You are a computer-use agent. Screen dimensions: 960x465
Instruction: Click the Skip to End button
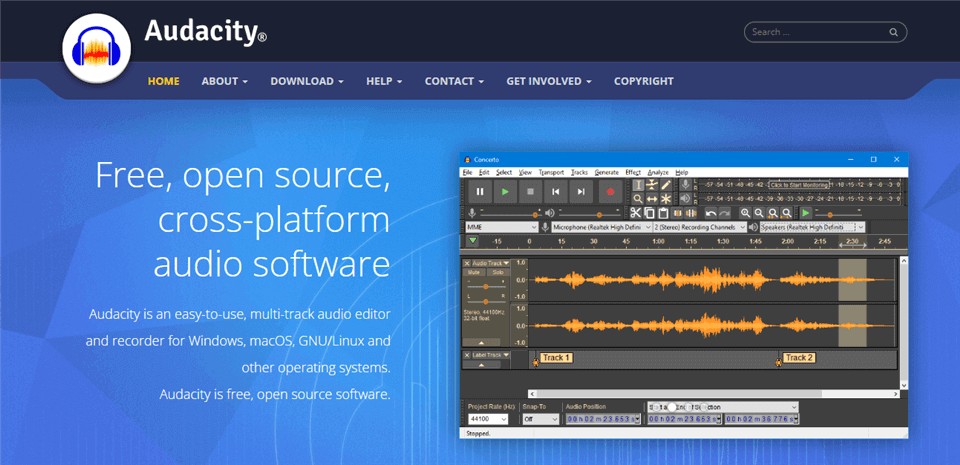581,192
